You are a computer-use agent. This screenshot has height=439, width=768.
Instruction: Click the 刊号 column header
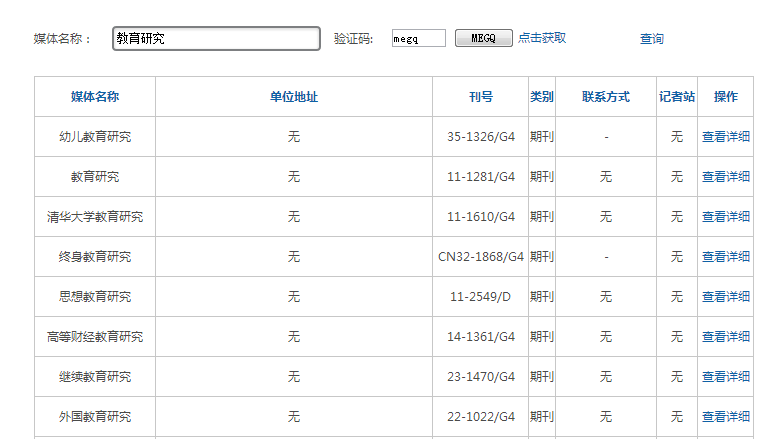[x=481, y=97]
